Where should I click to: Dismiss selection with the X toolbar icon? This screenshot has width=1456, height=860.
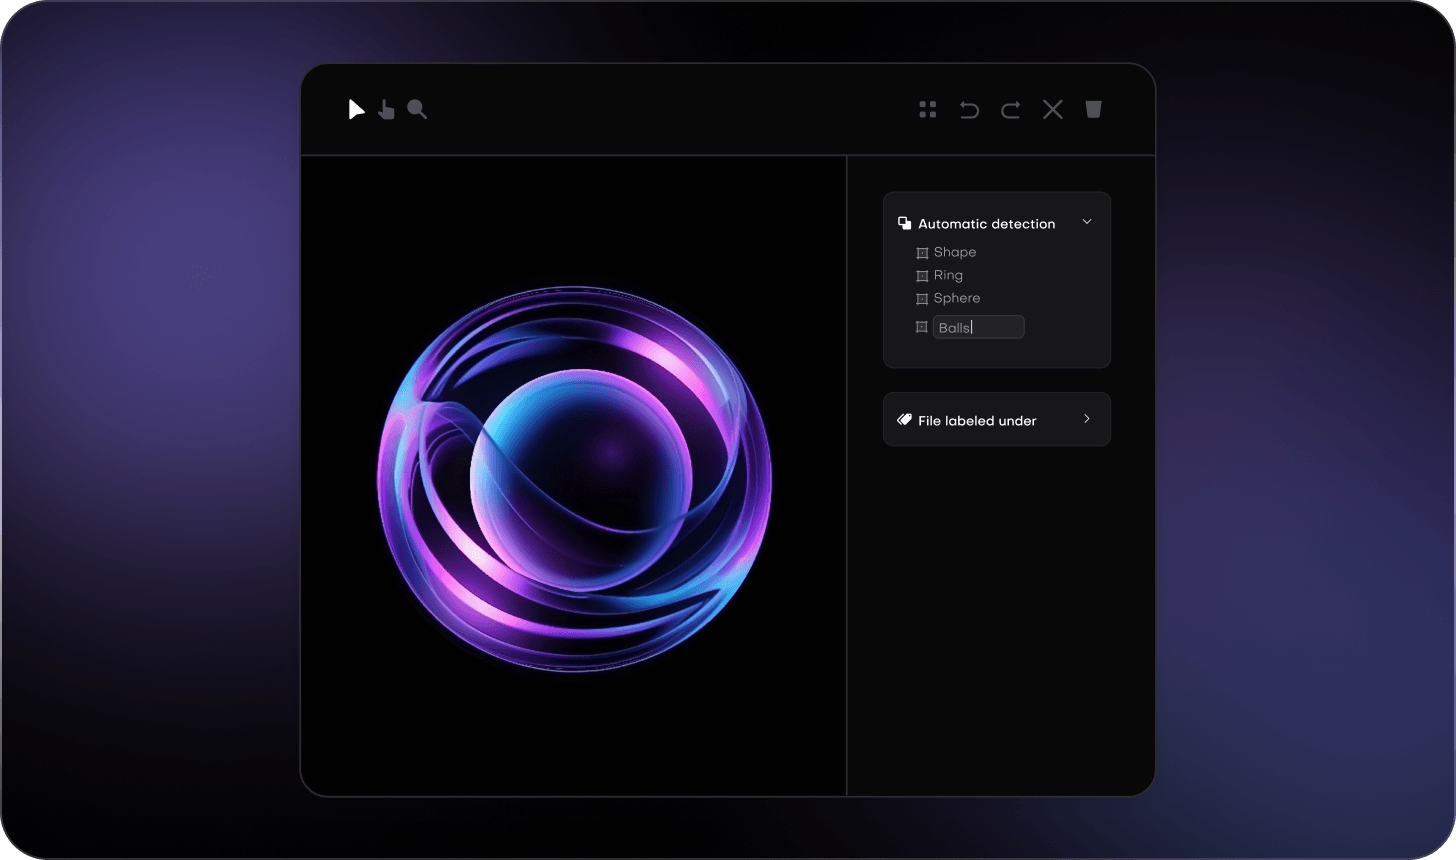[1051, 109]
